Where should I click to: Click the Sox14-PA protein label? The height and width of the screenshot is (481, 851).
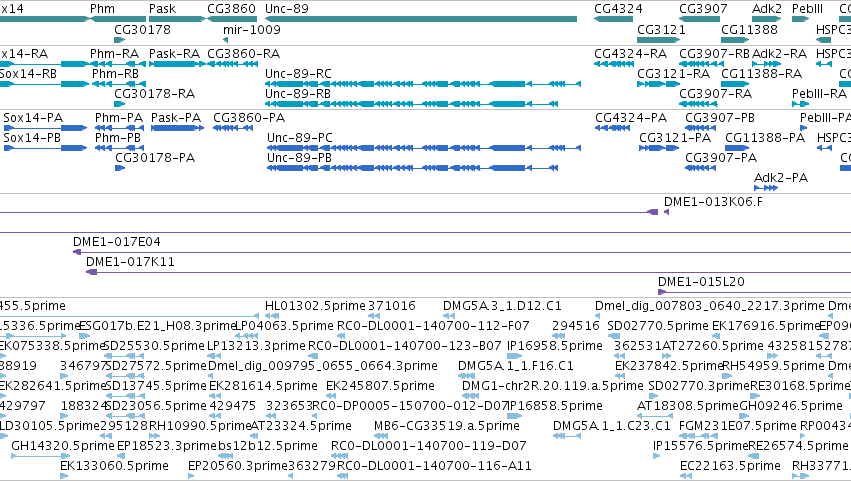[33, 118]
